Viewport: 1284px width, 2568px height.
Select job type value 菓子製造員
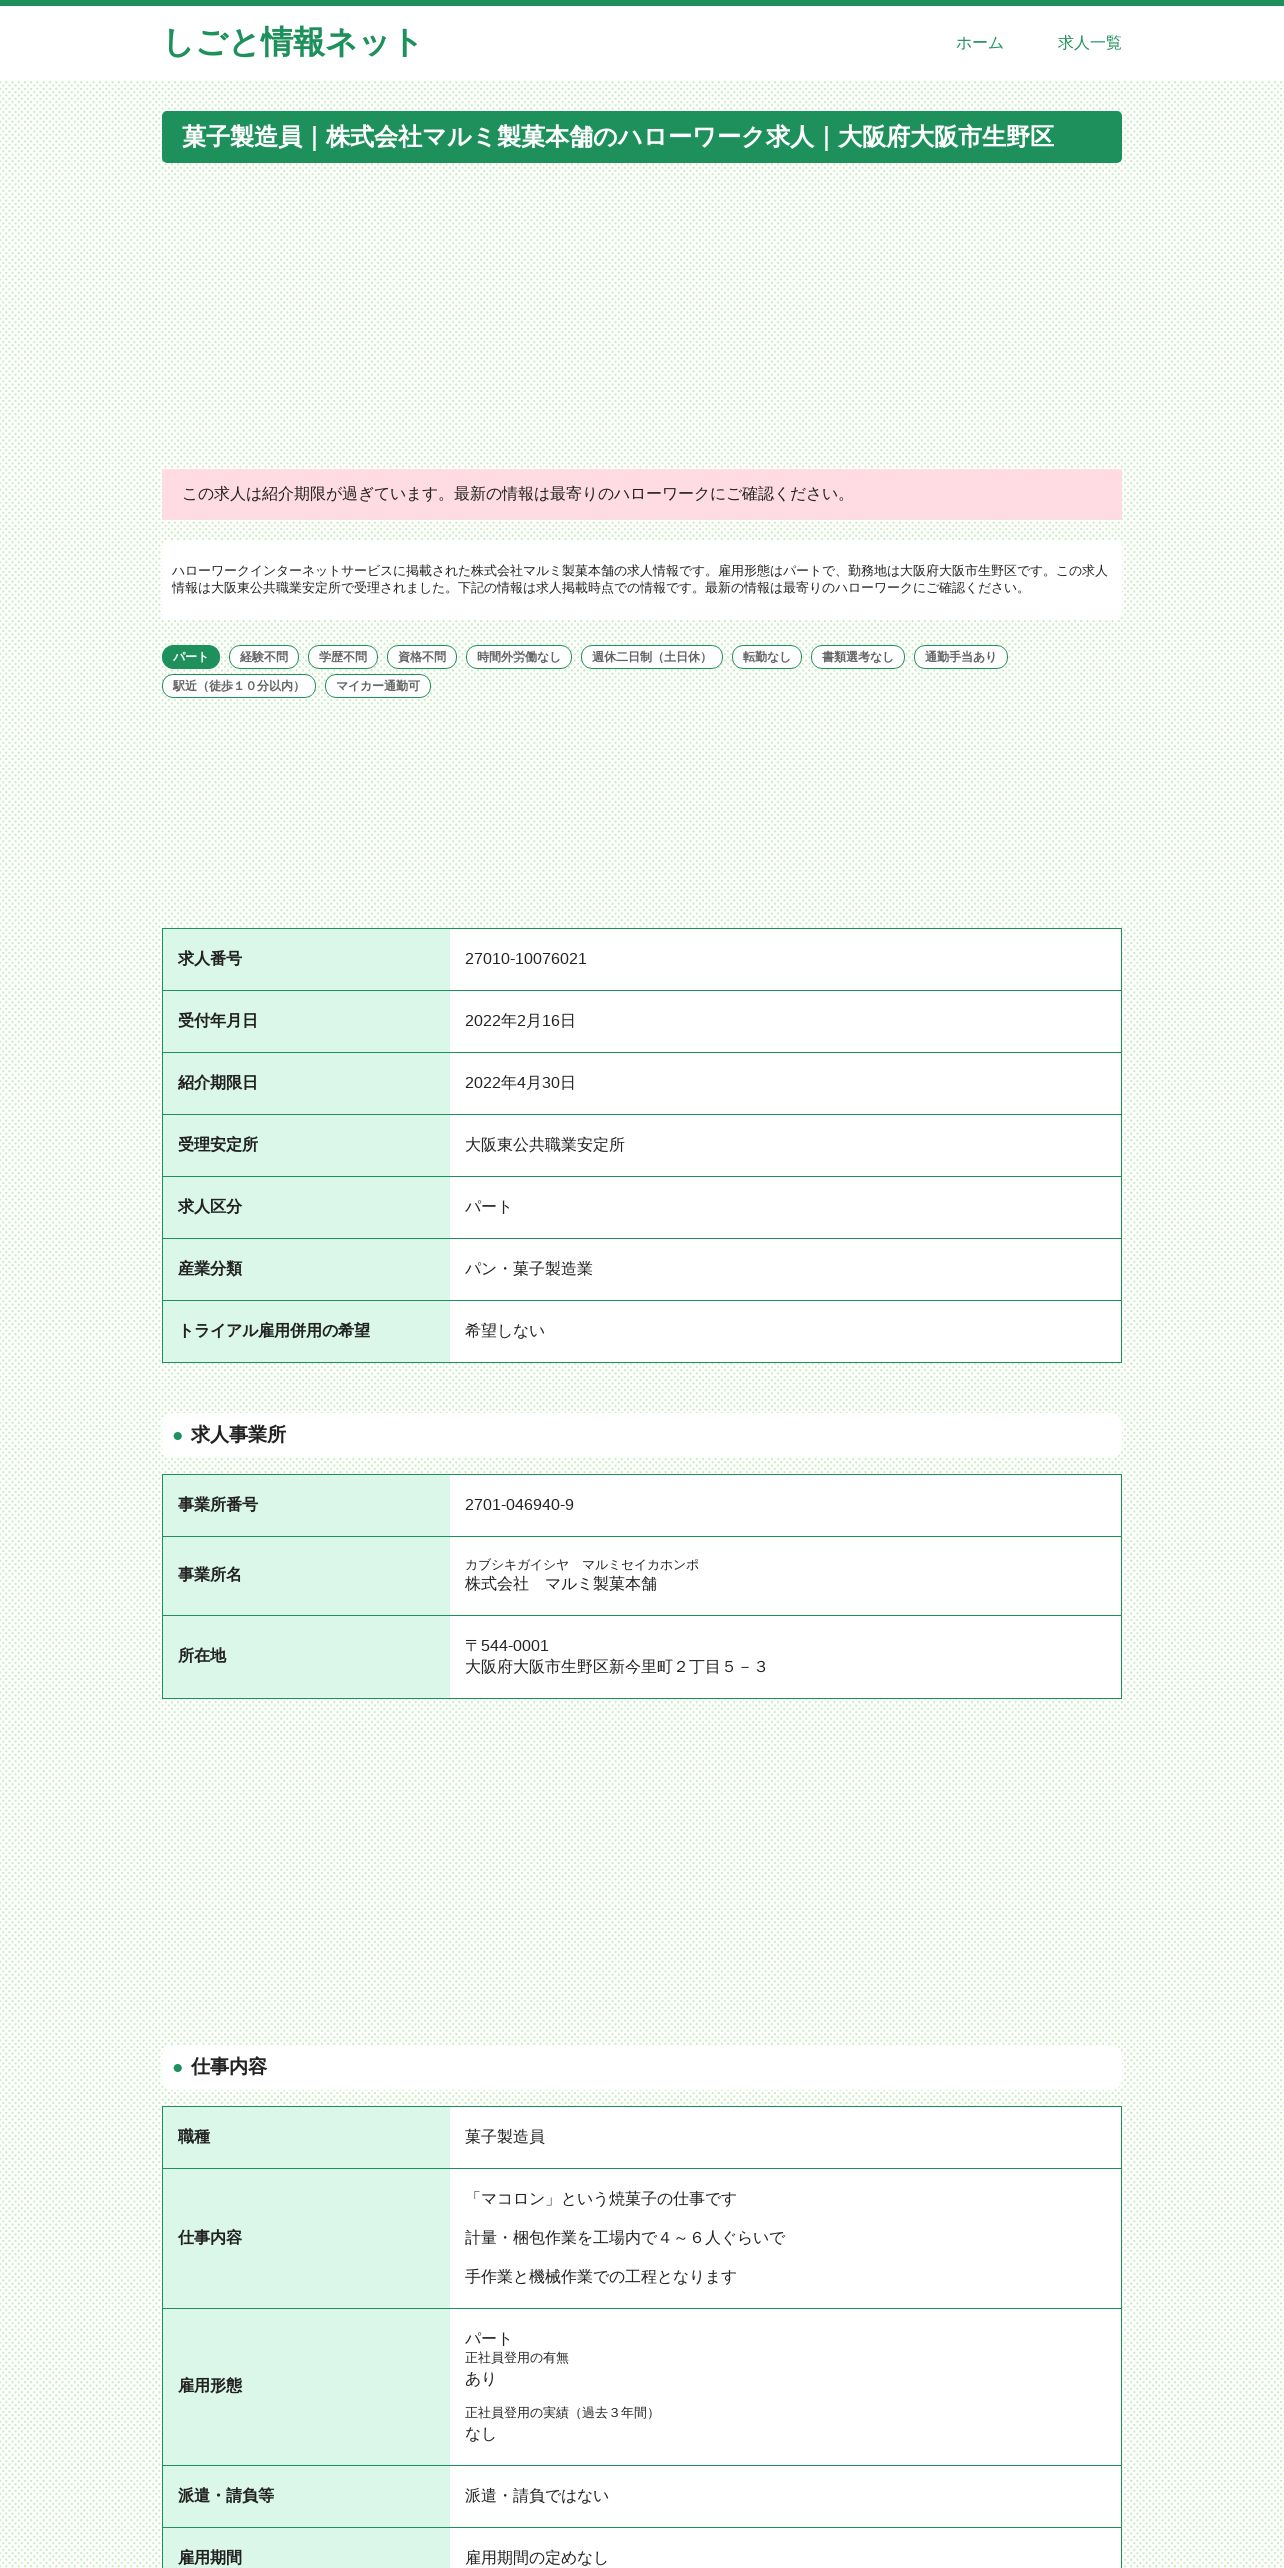505,2137
